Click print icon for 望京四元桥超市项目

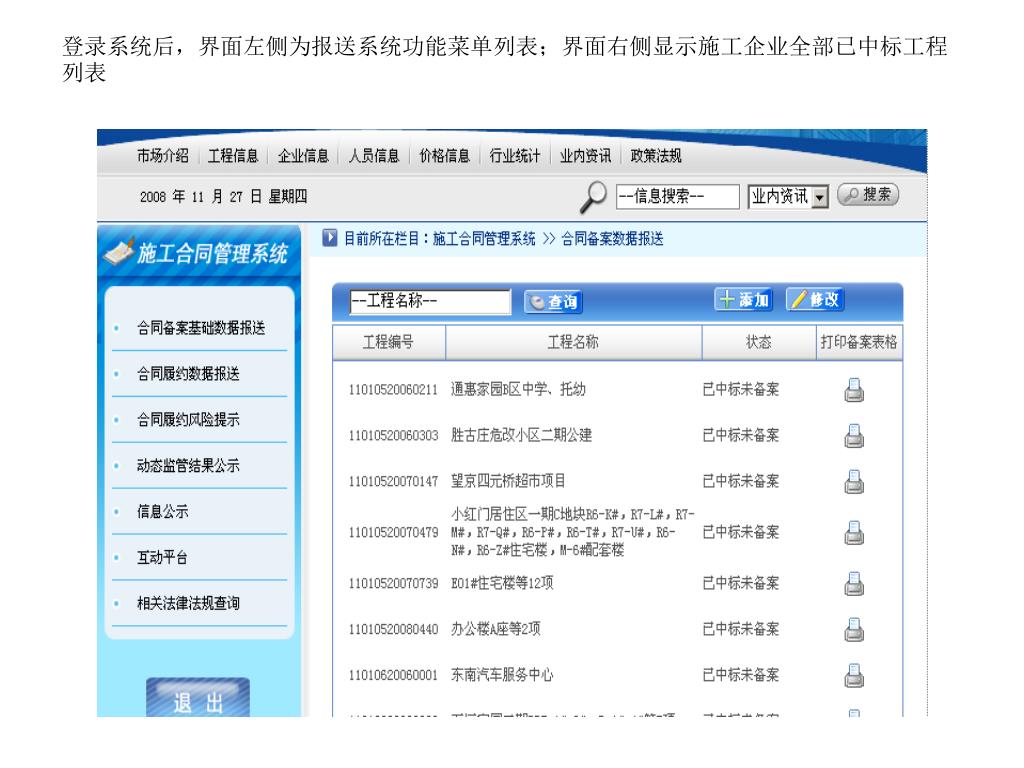[854, 482]
